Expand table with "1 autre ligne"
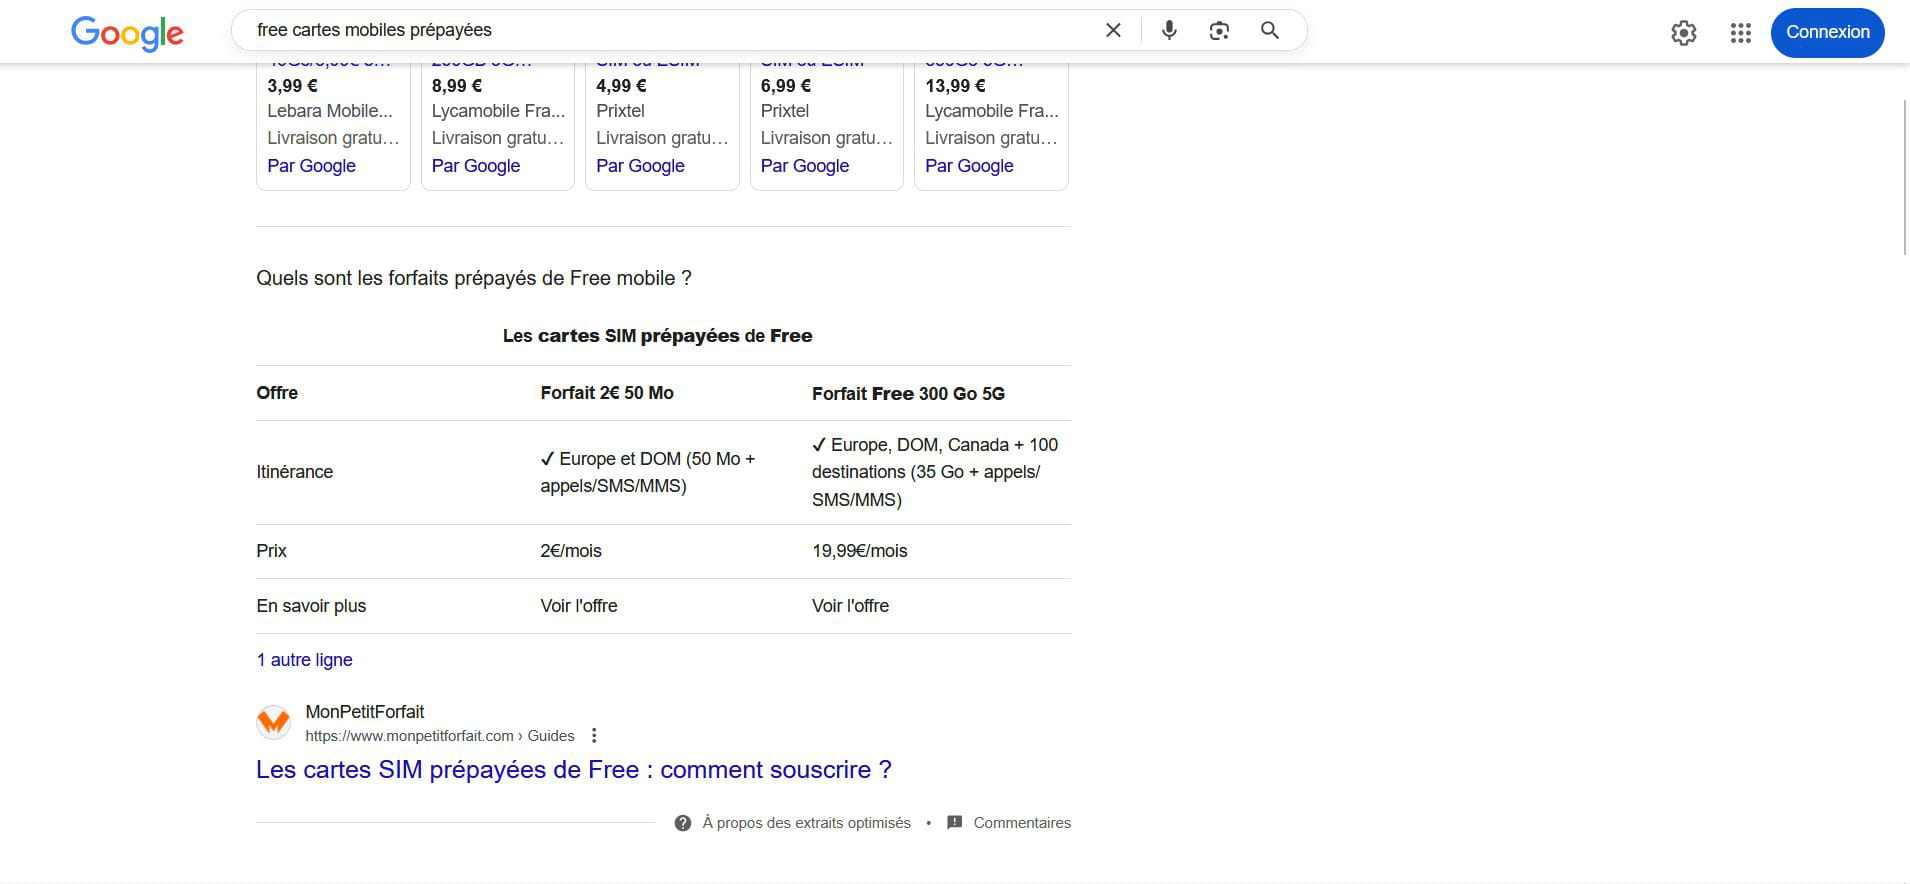 [304, 660]
